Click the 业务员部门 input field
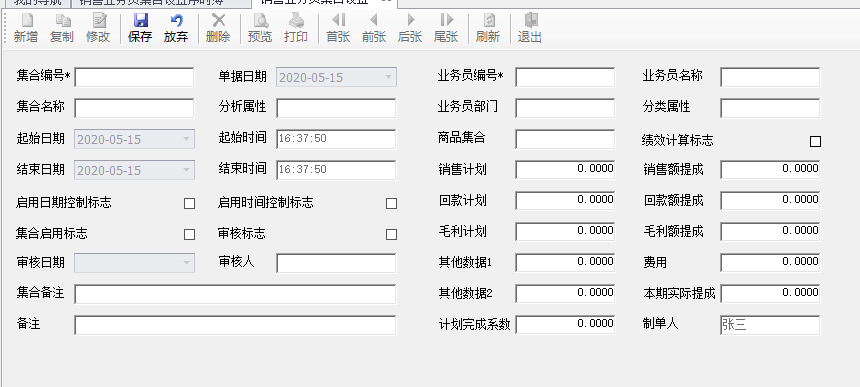This screenshot has height=387, width=860. click(x=565, y=108)
